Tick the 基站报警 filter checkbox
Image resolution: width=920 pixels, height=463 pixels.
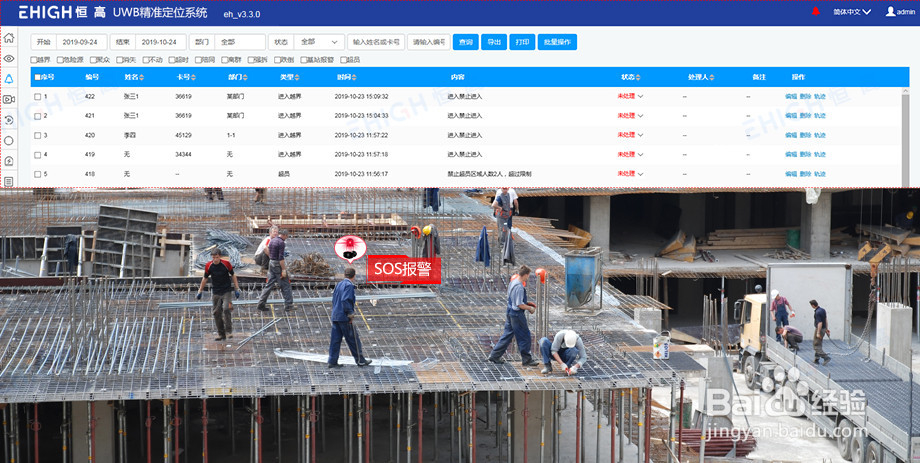[x=303, y=60]
